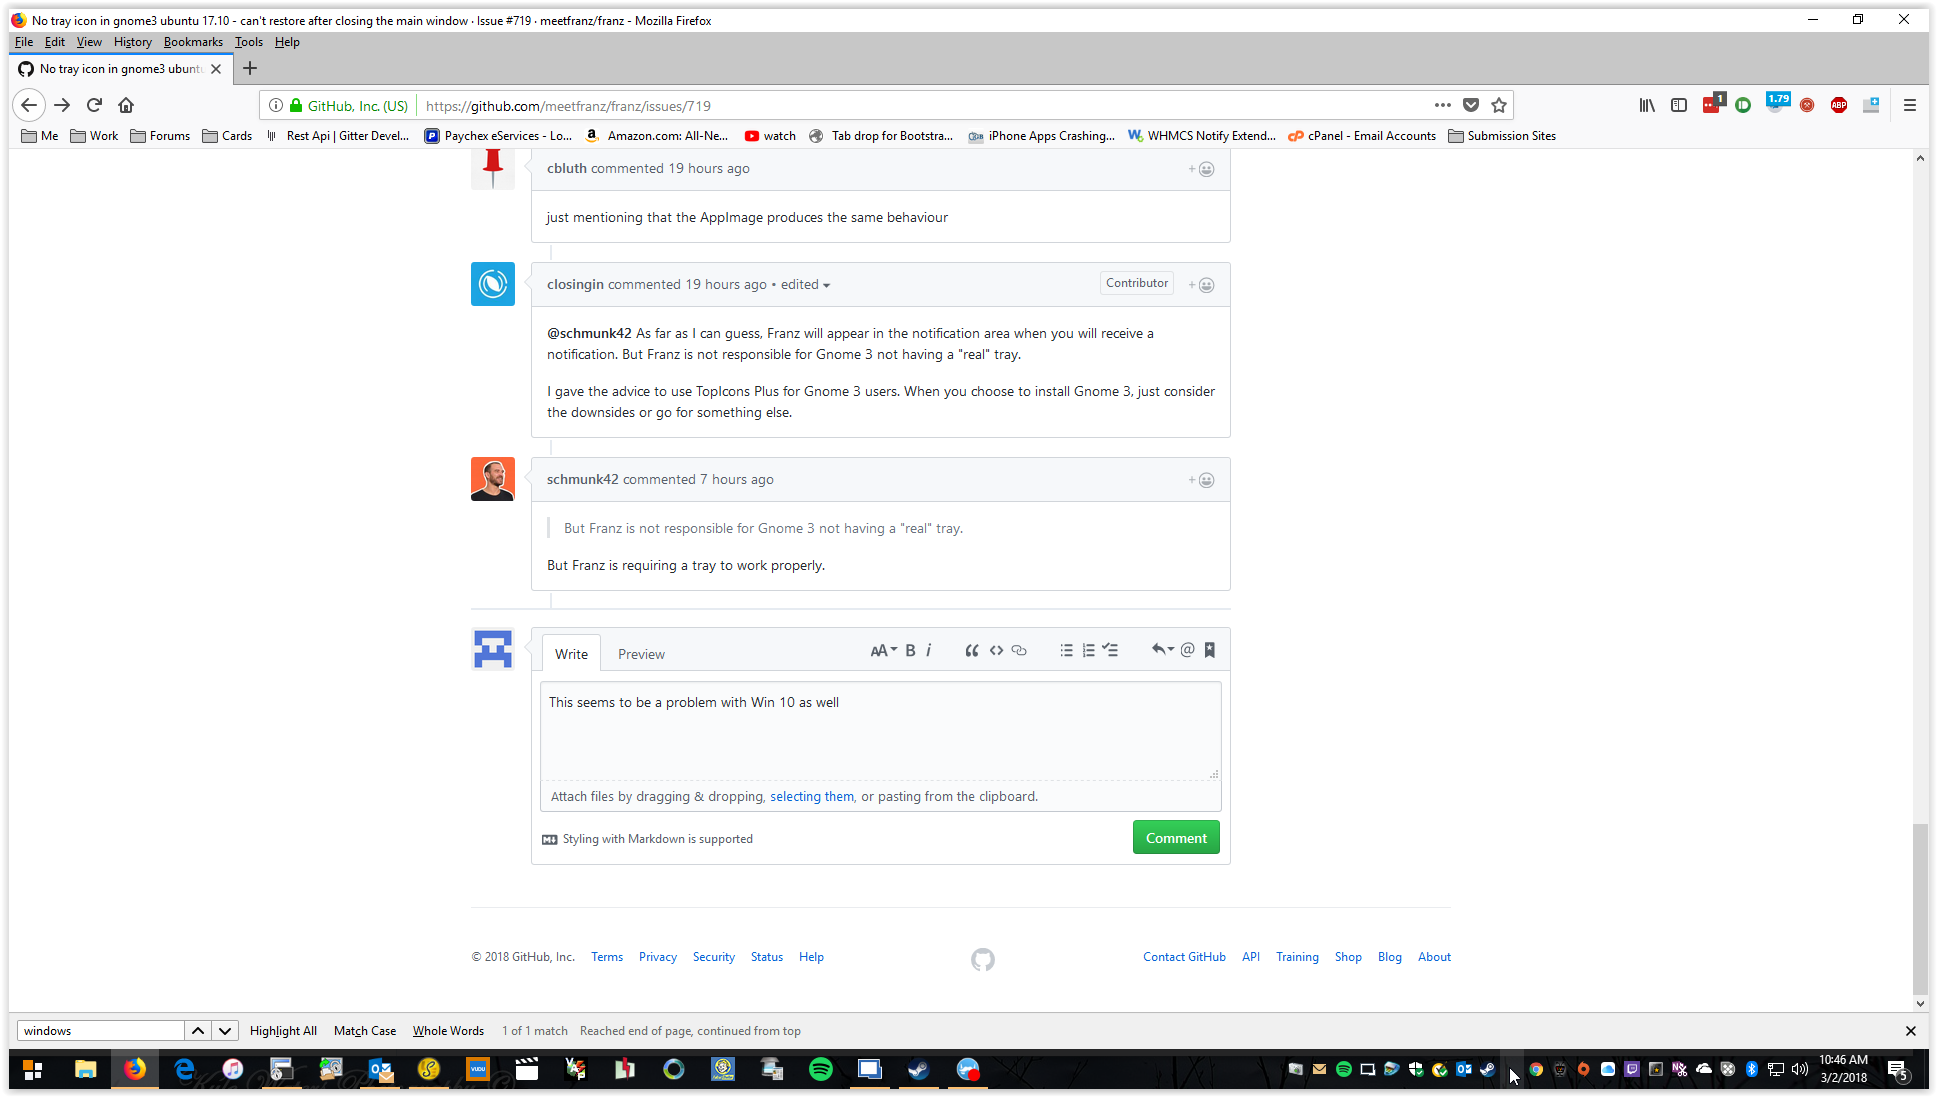Image resolution: width=1937 pixels, height=1097 pixels.
Task: Find previous match with up arrow
Action: (198, 1031)
